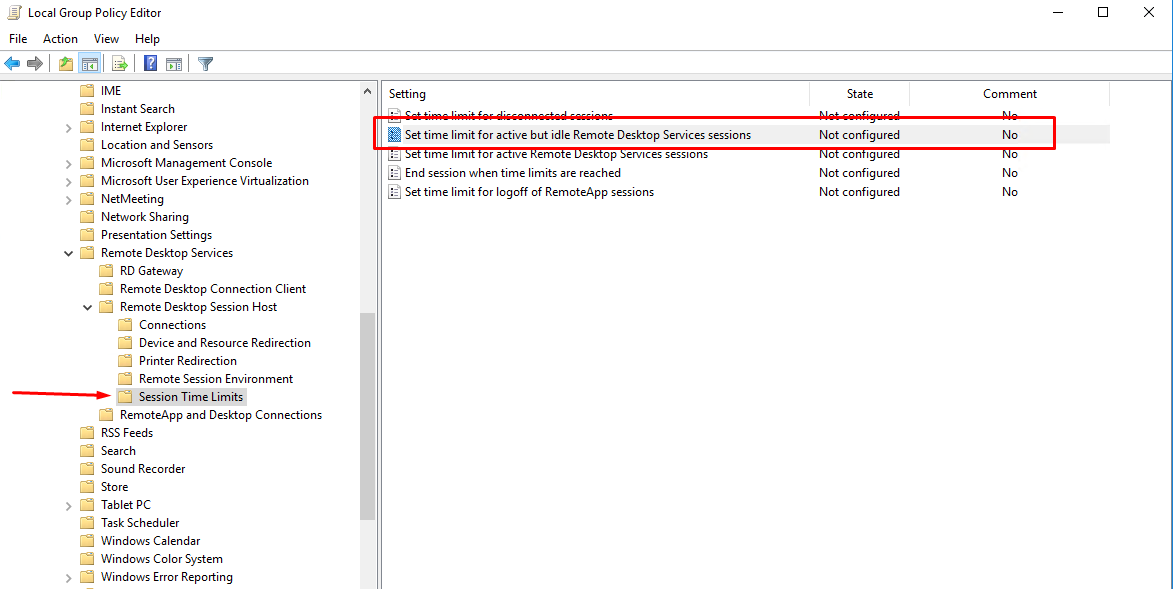Click the Back arrow toolbar icon
Screen dimensions: 1173x589
(x=12, y=64)
